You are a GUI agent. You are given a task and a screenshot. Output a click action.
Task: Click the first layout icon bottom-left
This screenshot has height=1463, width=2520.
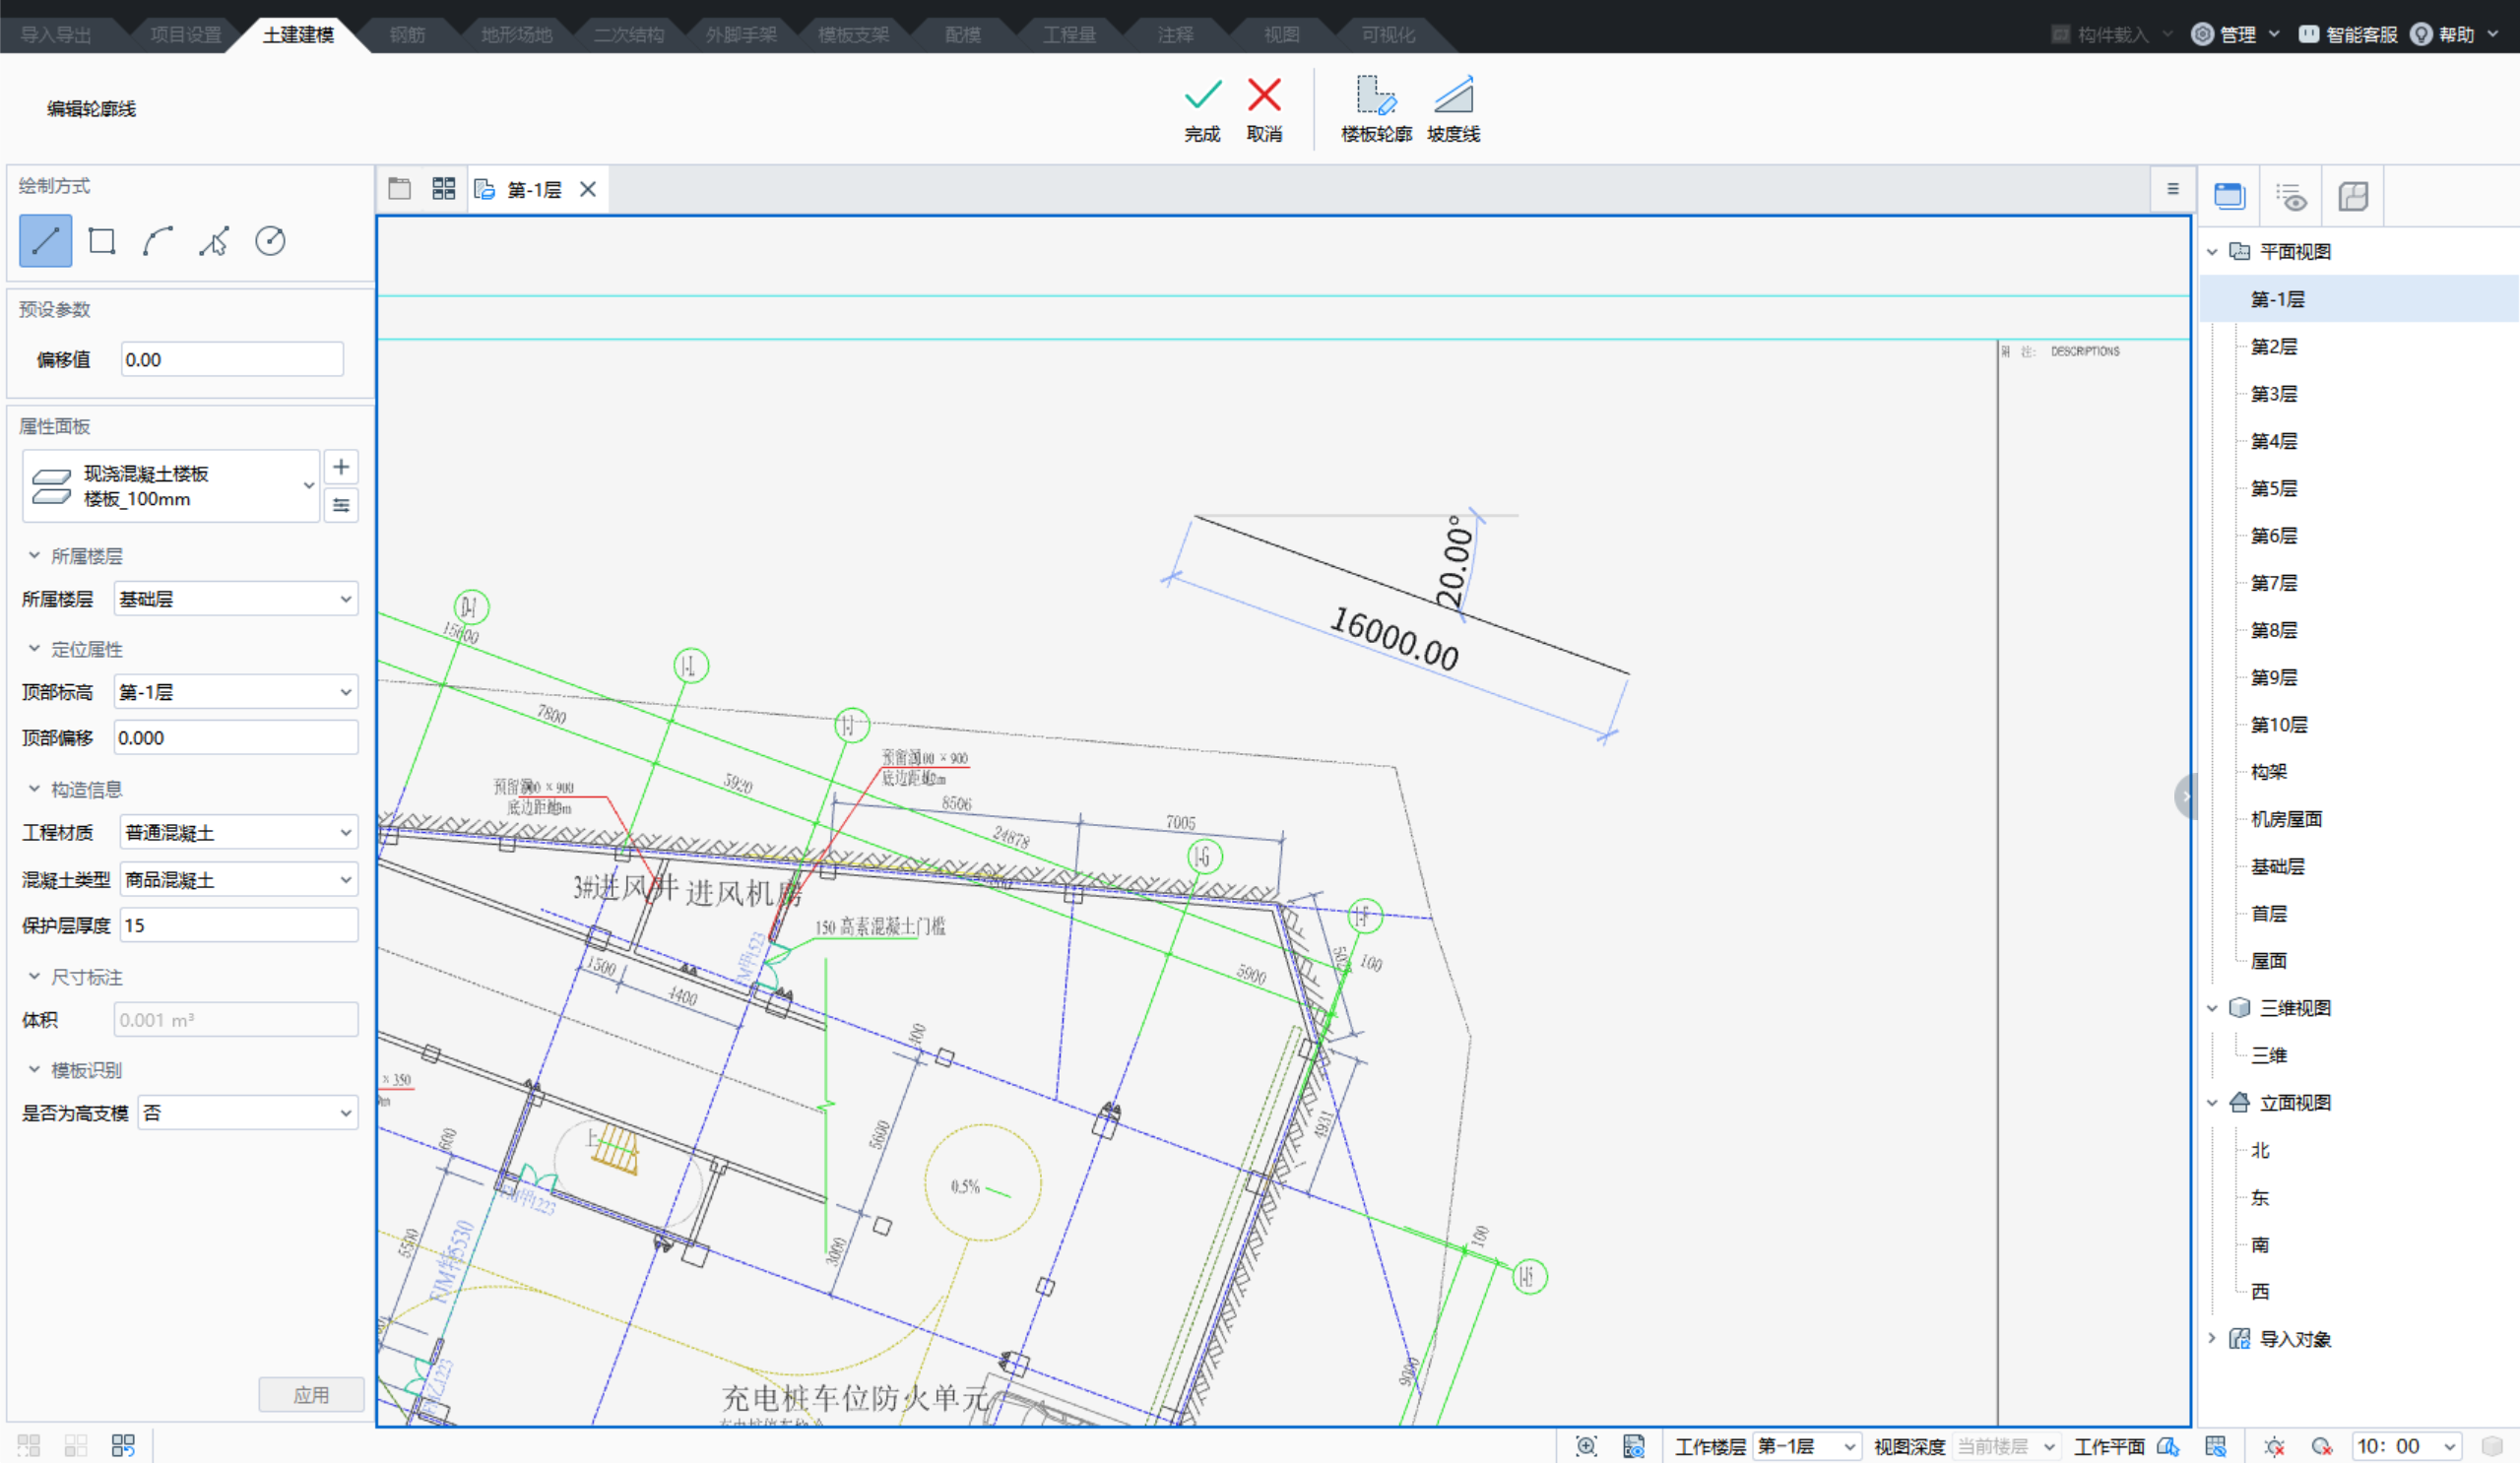pyautogui.click(x=28, y=1445)
